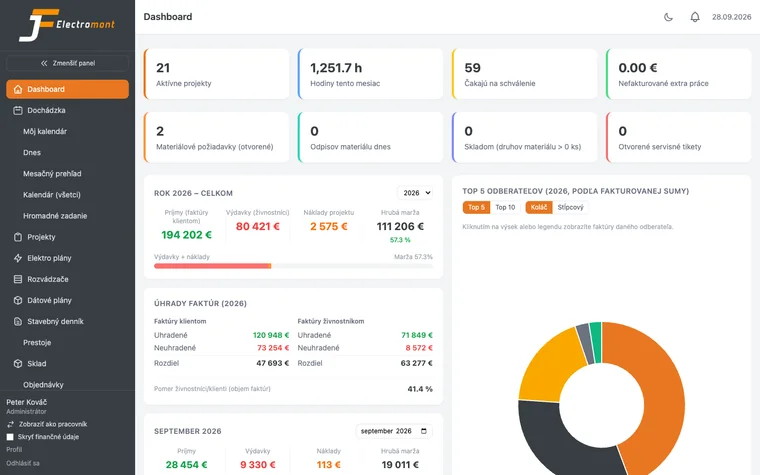Image resolution: width=760 pixels, height=475 pixels.
Task: Open calendar picker icon in month field
Action: (x=424, y=431)
